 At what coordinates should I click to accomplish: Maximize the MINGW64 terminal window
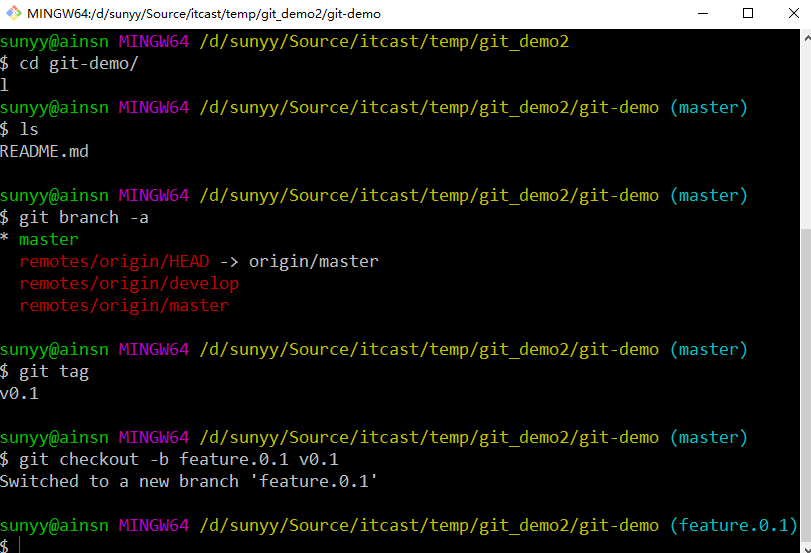747,14
